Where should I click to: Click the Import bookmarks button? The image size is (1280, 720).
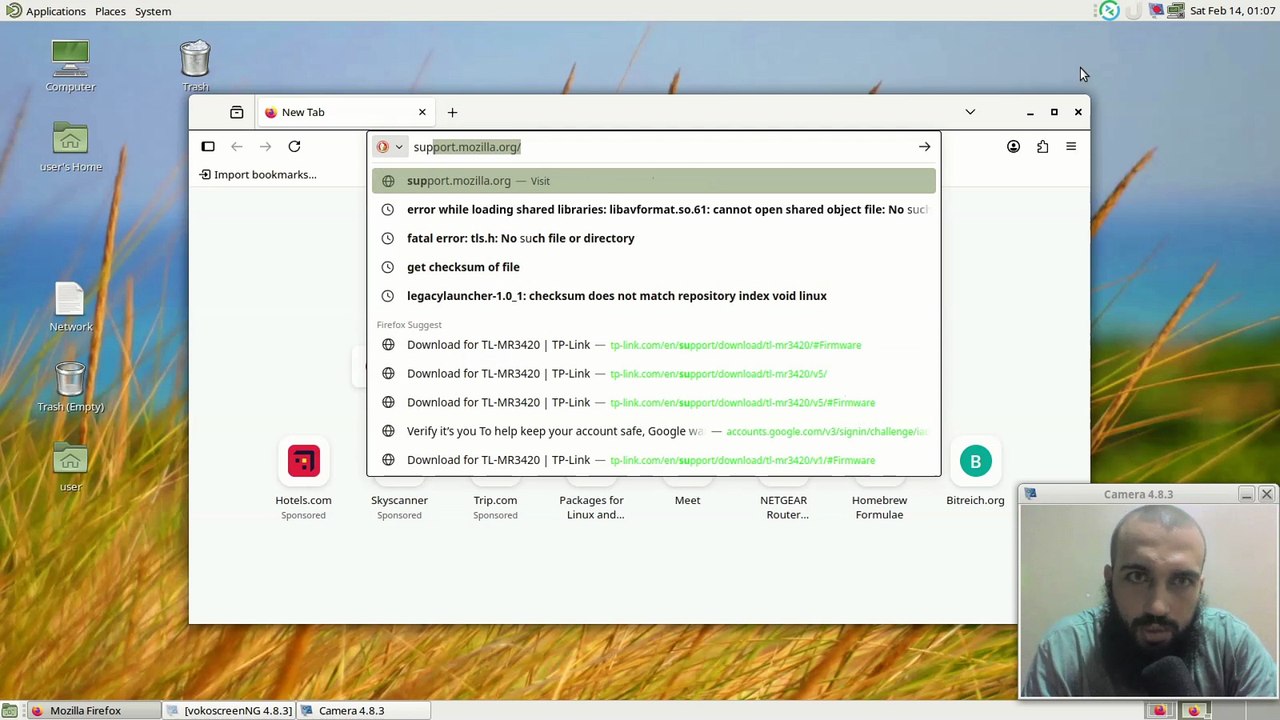(258, 175)
